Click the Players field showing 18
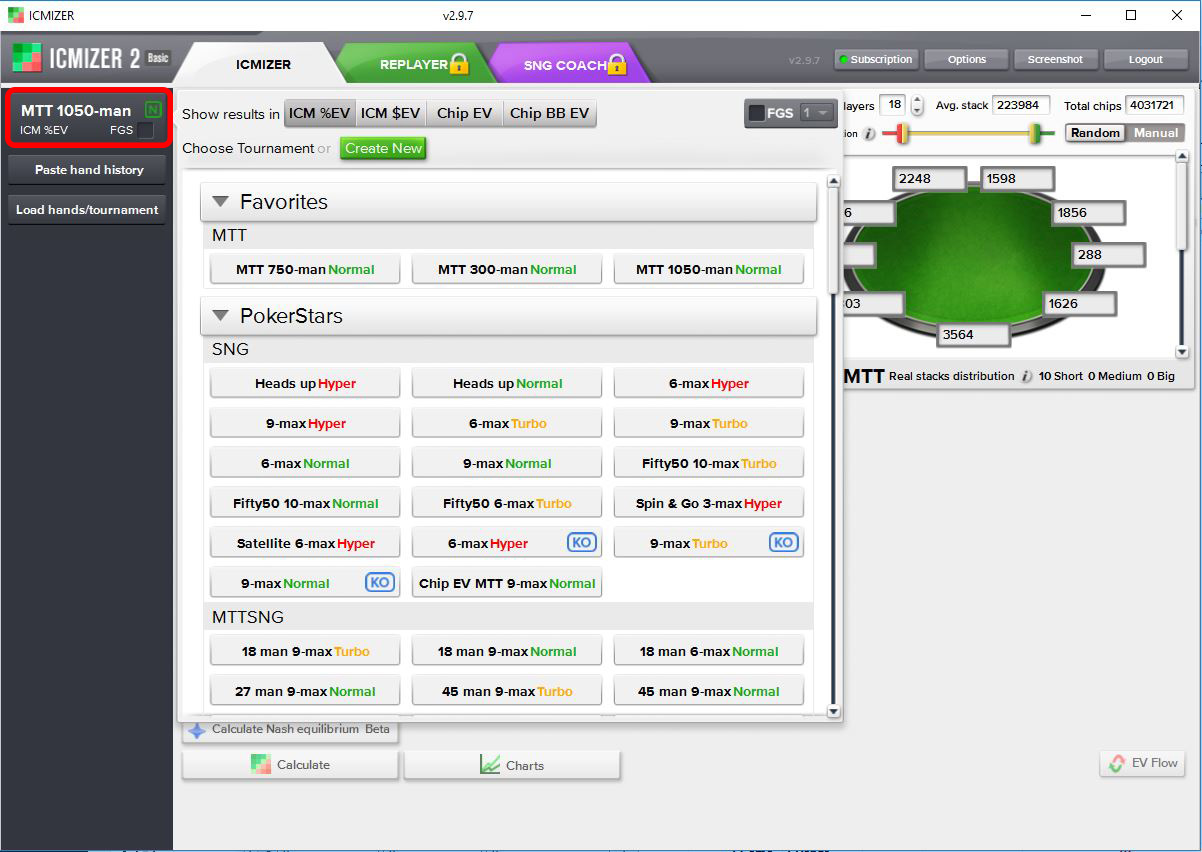1202x852 pixels. (x=893, y=105)
